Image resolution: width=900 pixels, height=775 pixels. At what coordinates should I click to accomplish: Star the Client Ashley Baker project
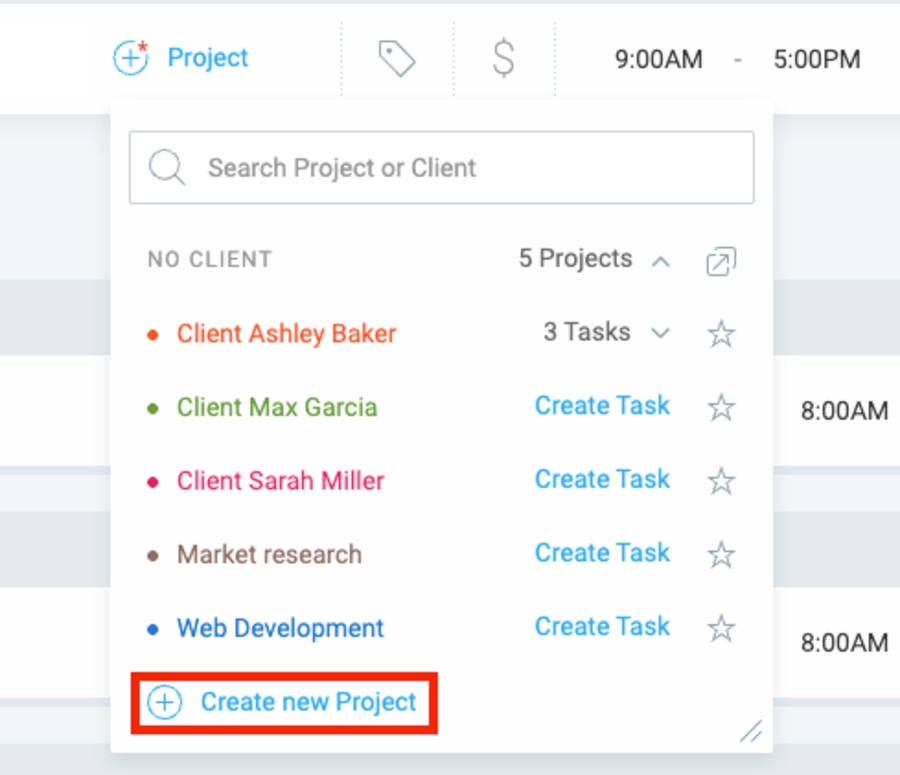[x=721, y=334]
